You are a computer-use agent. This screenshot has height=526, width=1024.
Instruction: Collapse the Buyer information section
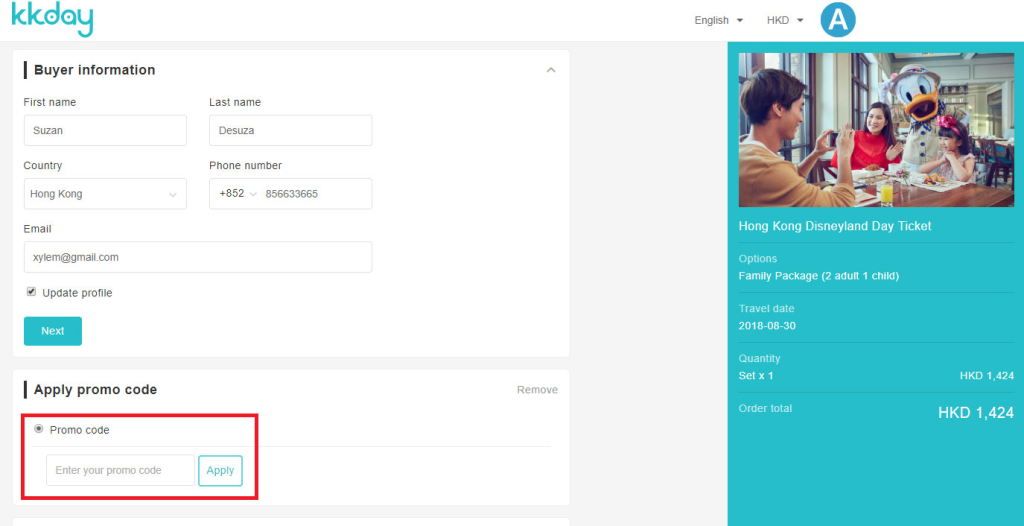tap(551, 70)
